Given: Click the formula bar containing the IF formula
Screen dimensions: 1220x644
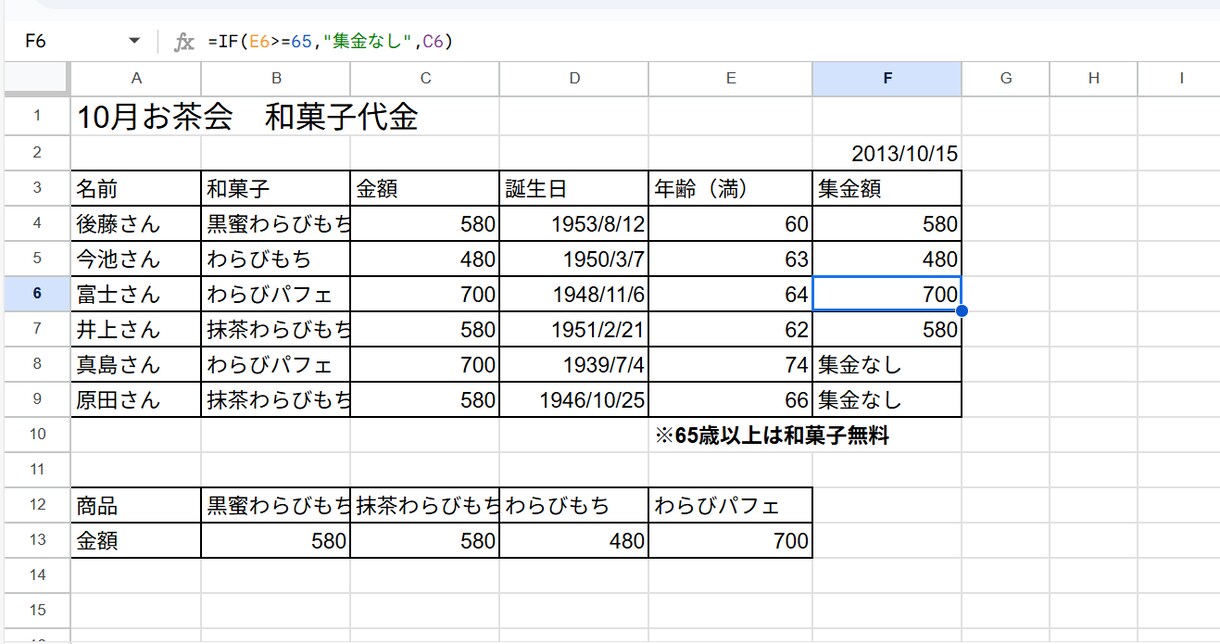Looking at the screenshot, I should (700, 41).
